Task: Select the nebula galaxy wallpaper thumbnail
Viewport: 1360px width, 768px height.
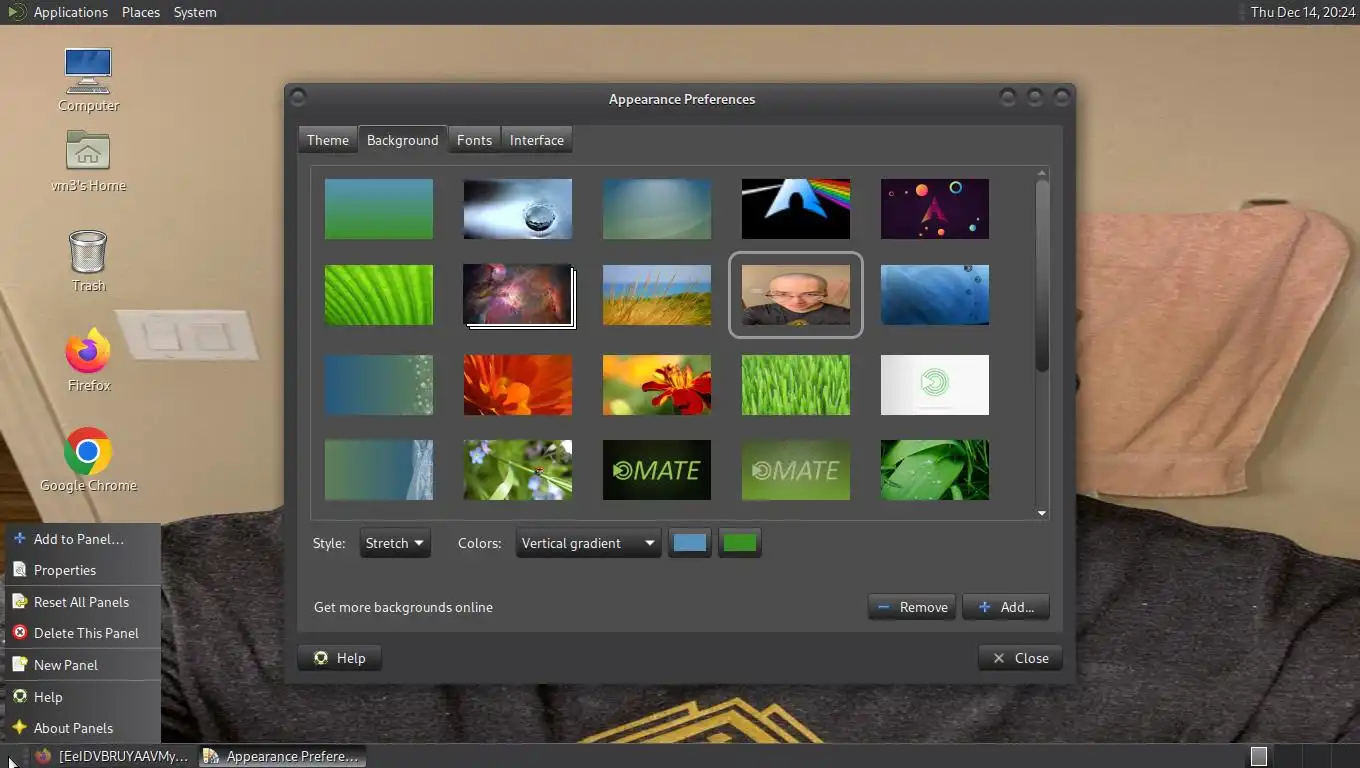Action: pos(518,295)
